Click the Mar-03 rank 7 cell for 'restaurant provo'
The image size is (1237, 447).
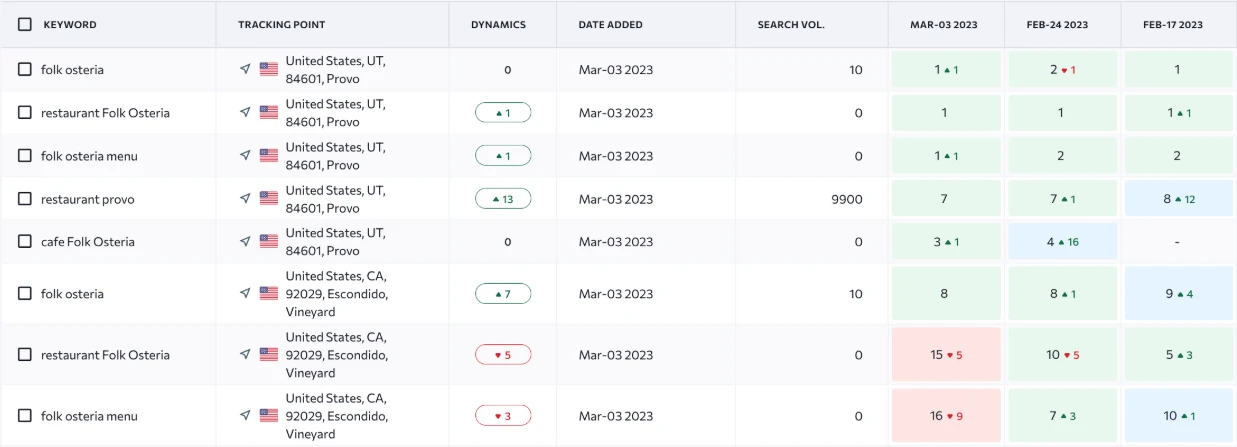pyautogui.click(x=946, y=199)
